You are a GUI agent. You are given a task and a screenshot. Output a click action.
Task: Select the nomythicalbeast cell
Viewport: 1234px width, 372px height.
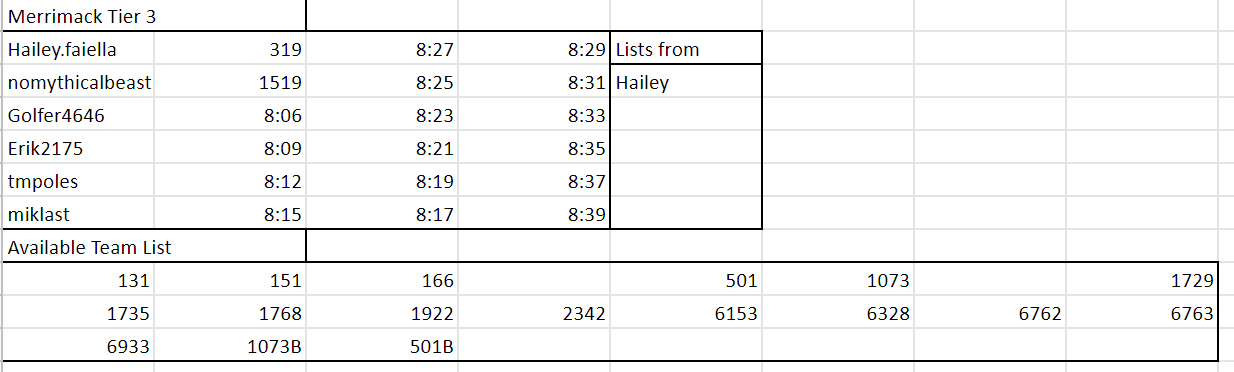point(78,82)
